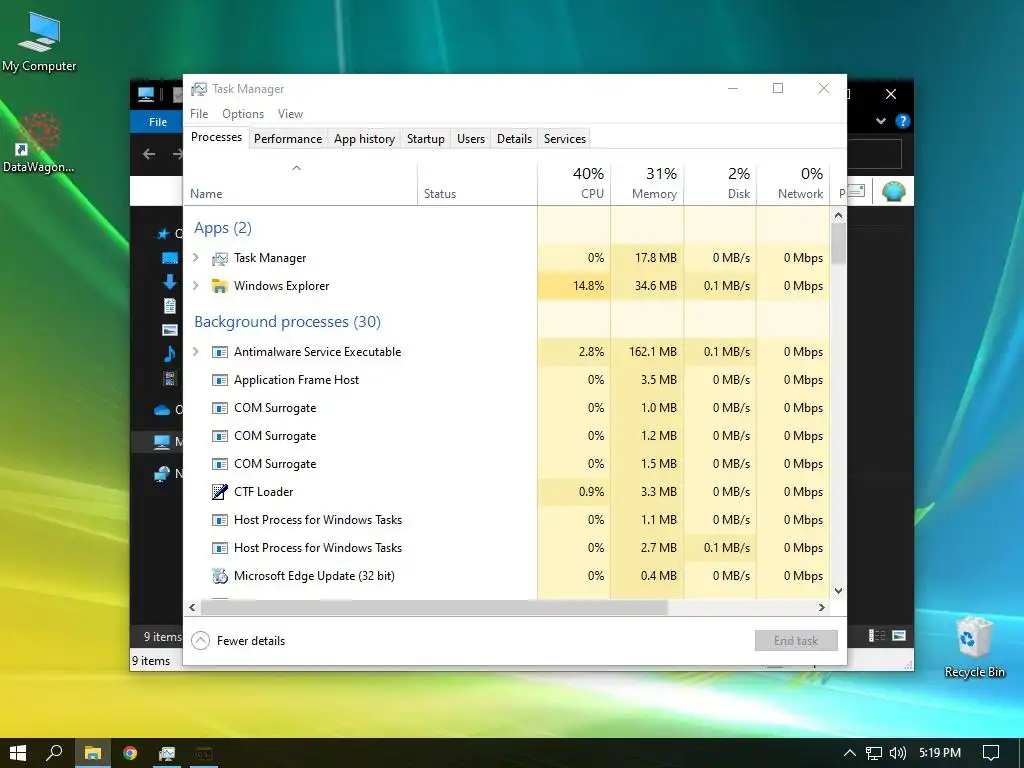The image size is (1024, 768).
Task: Open File Explorer from the taskbar
Action: click(92, 753)
